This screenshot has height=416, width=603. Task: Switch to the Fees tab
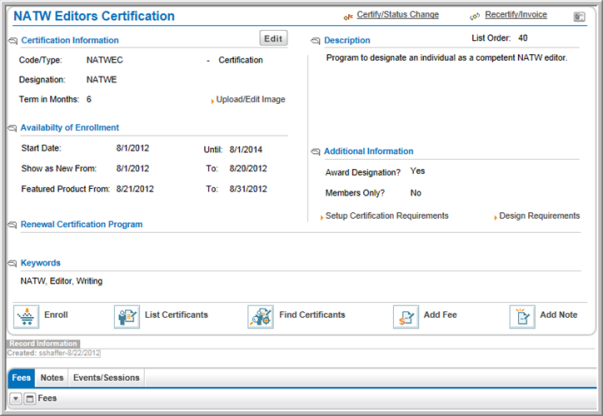point(21,378)
